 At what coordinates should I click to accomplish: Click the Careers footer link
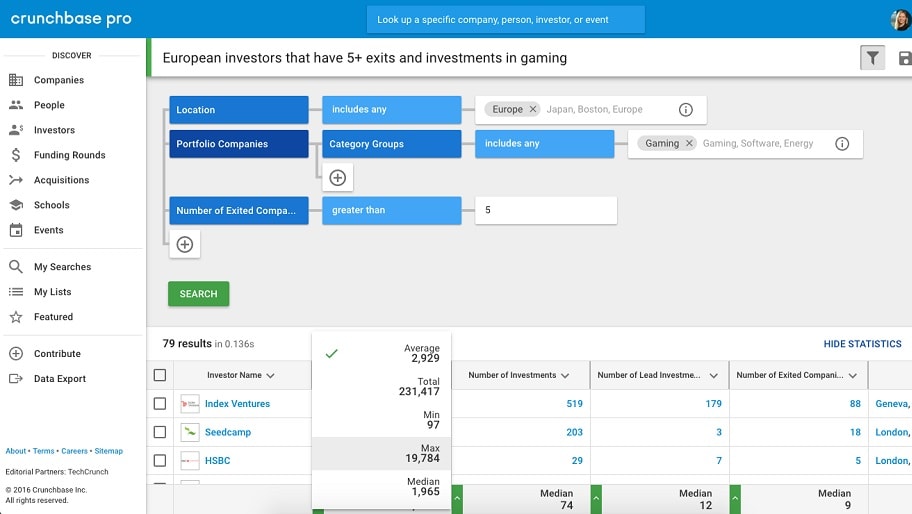[x=74, y=451]
